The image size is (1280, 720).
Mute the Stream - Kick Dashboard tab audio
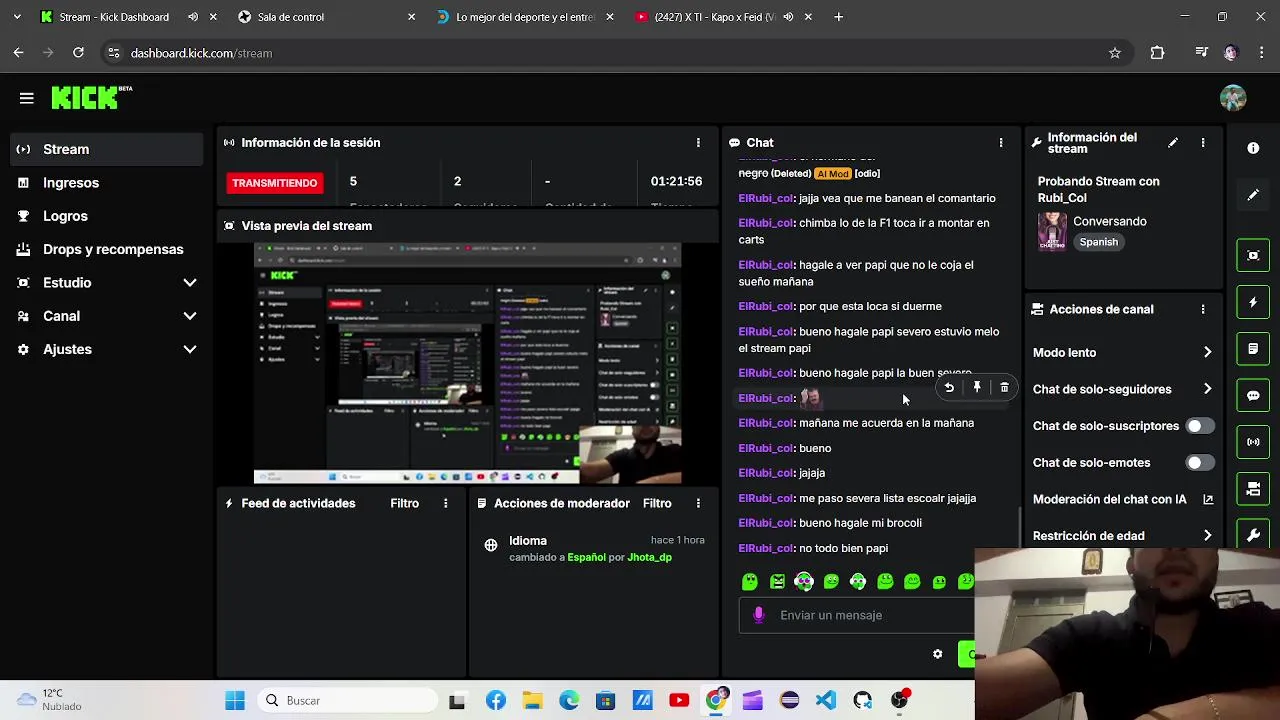(193, 17)
